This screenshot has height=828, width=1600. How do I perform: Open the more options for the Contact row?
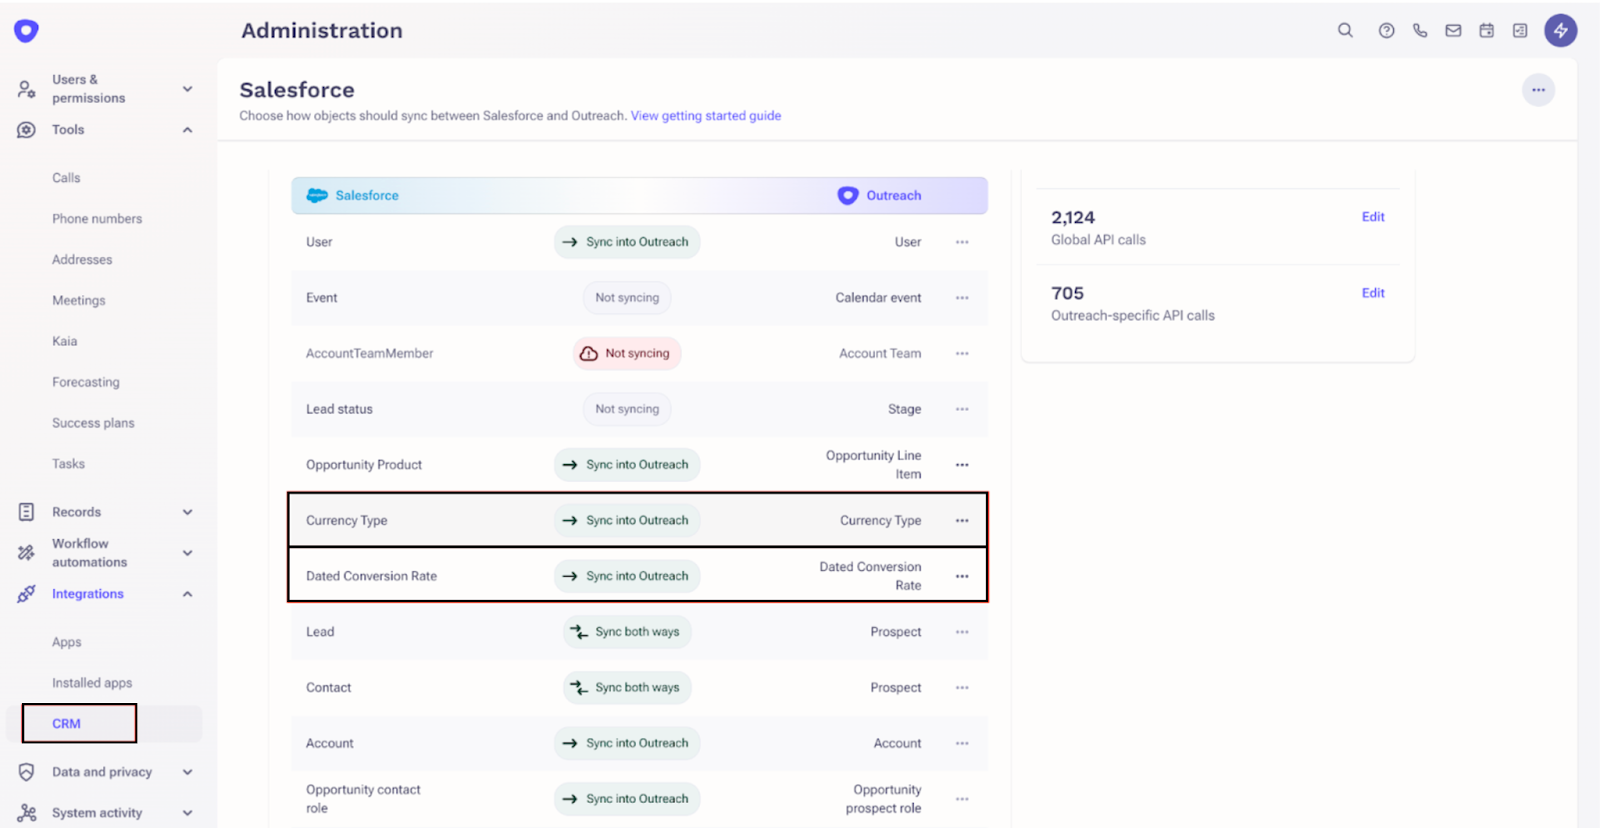[x=962, y=688]
